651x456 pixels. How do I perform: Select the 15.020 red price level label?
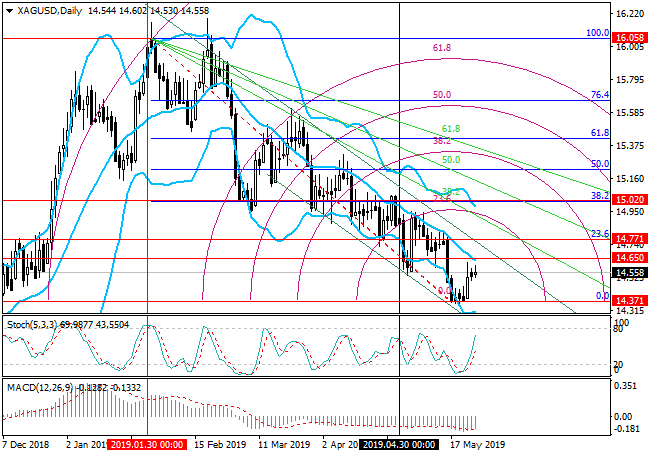coord(629,199)
